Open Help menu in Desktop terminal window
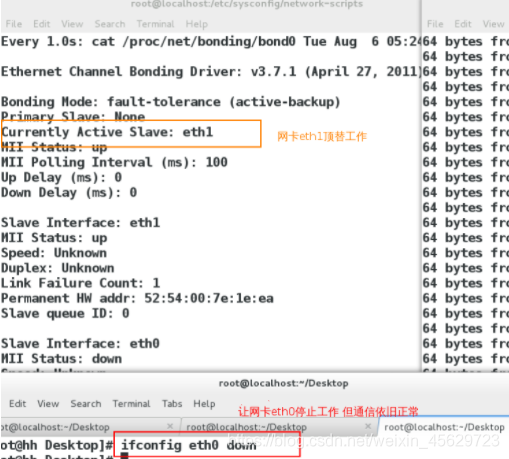 (x=204, y=404)
